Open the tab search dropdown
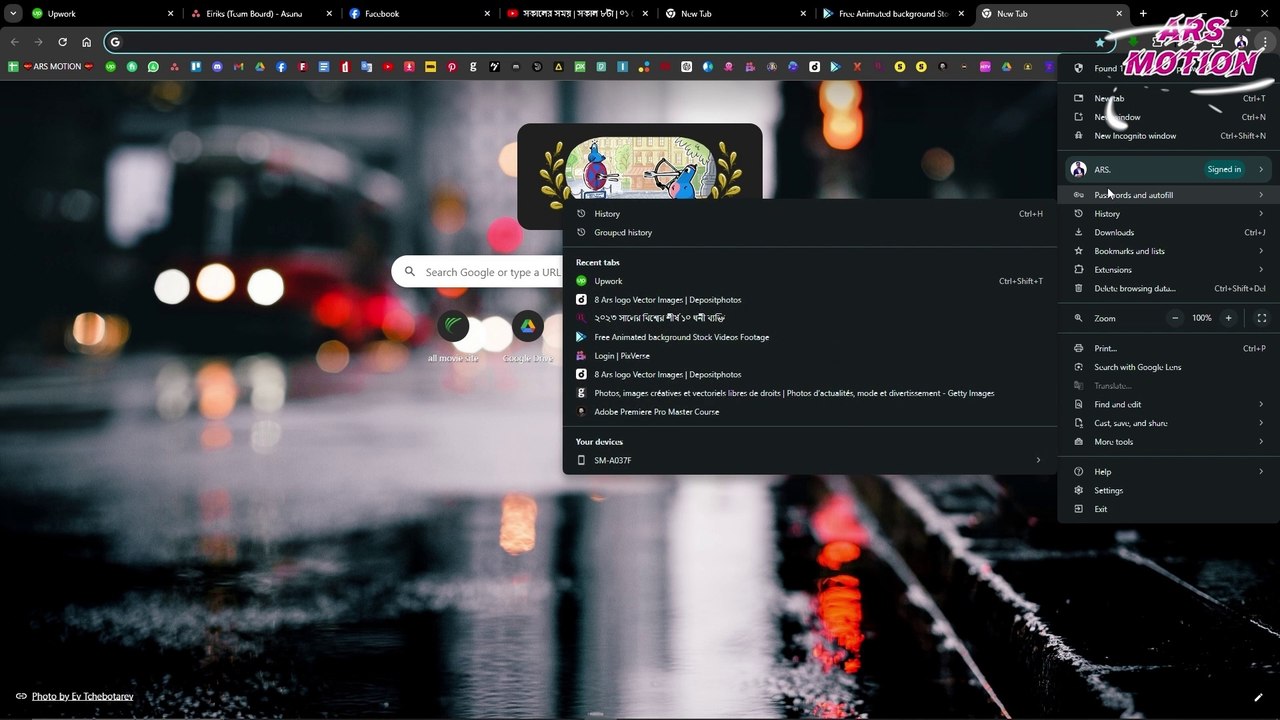The height and width of the screenshot is (720, 1280). point(13,14)
